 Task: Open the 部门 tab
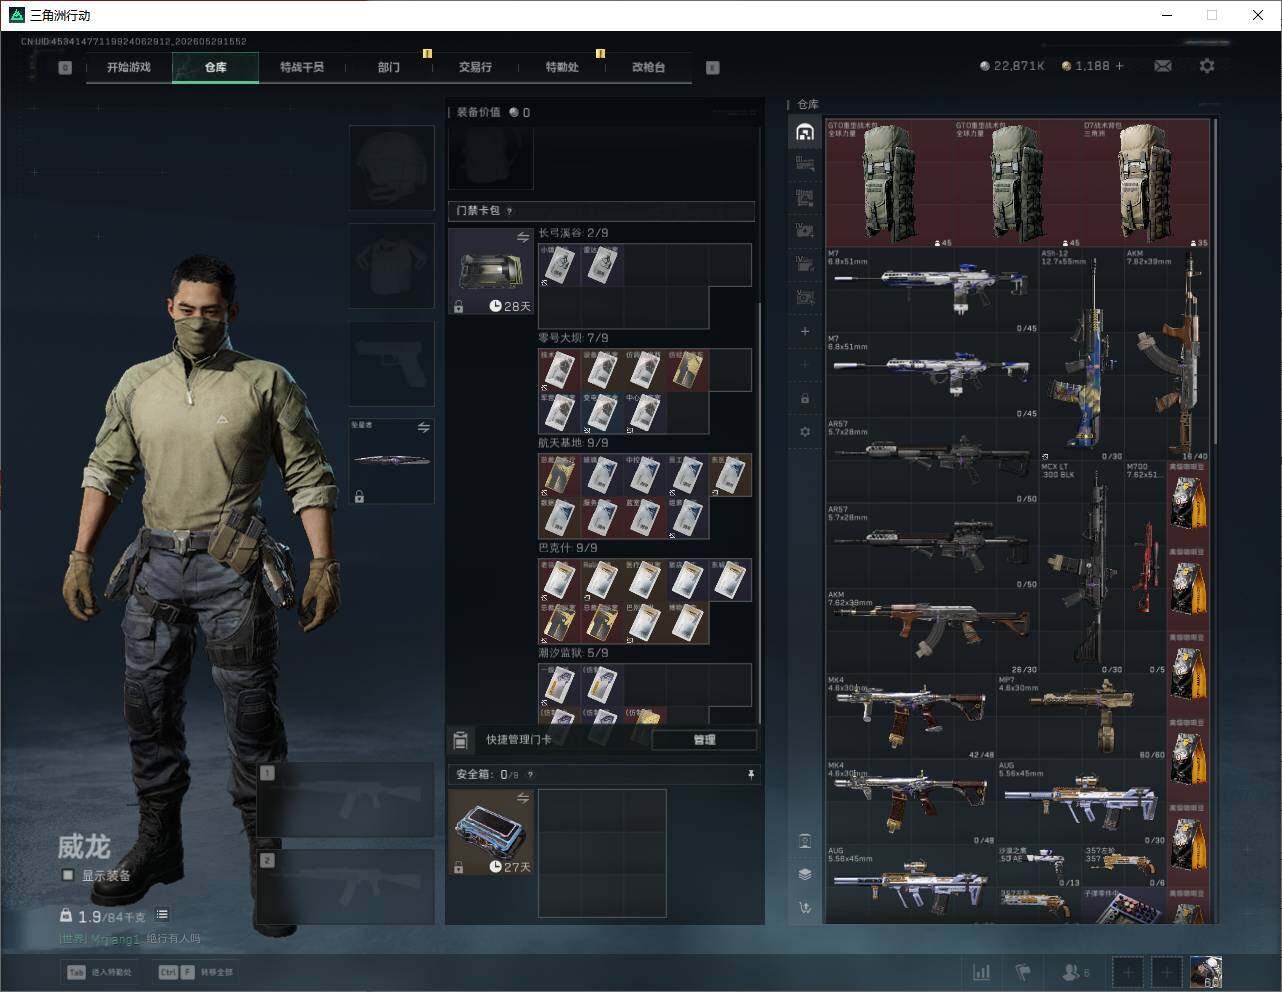(x=389, y=67)
